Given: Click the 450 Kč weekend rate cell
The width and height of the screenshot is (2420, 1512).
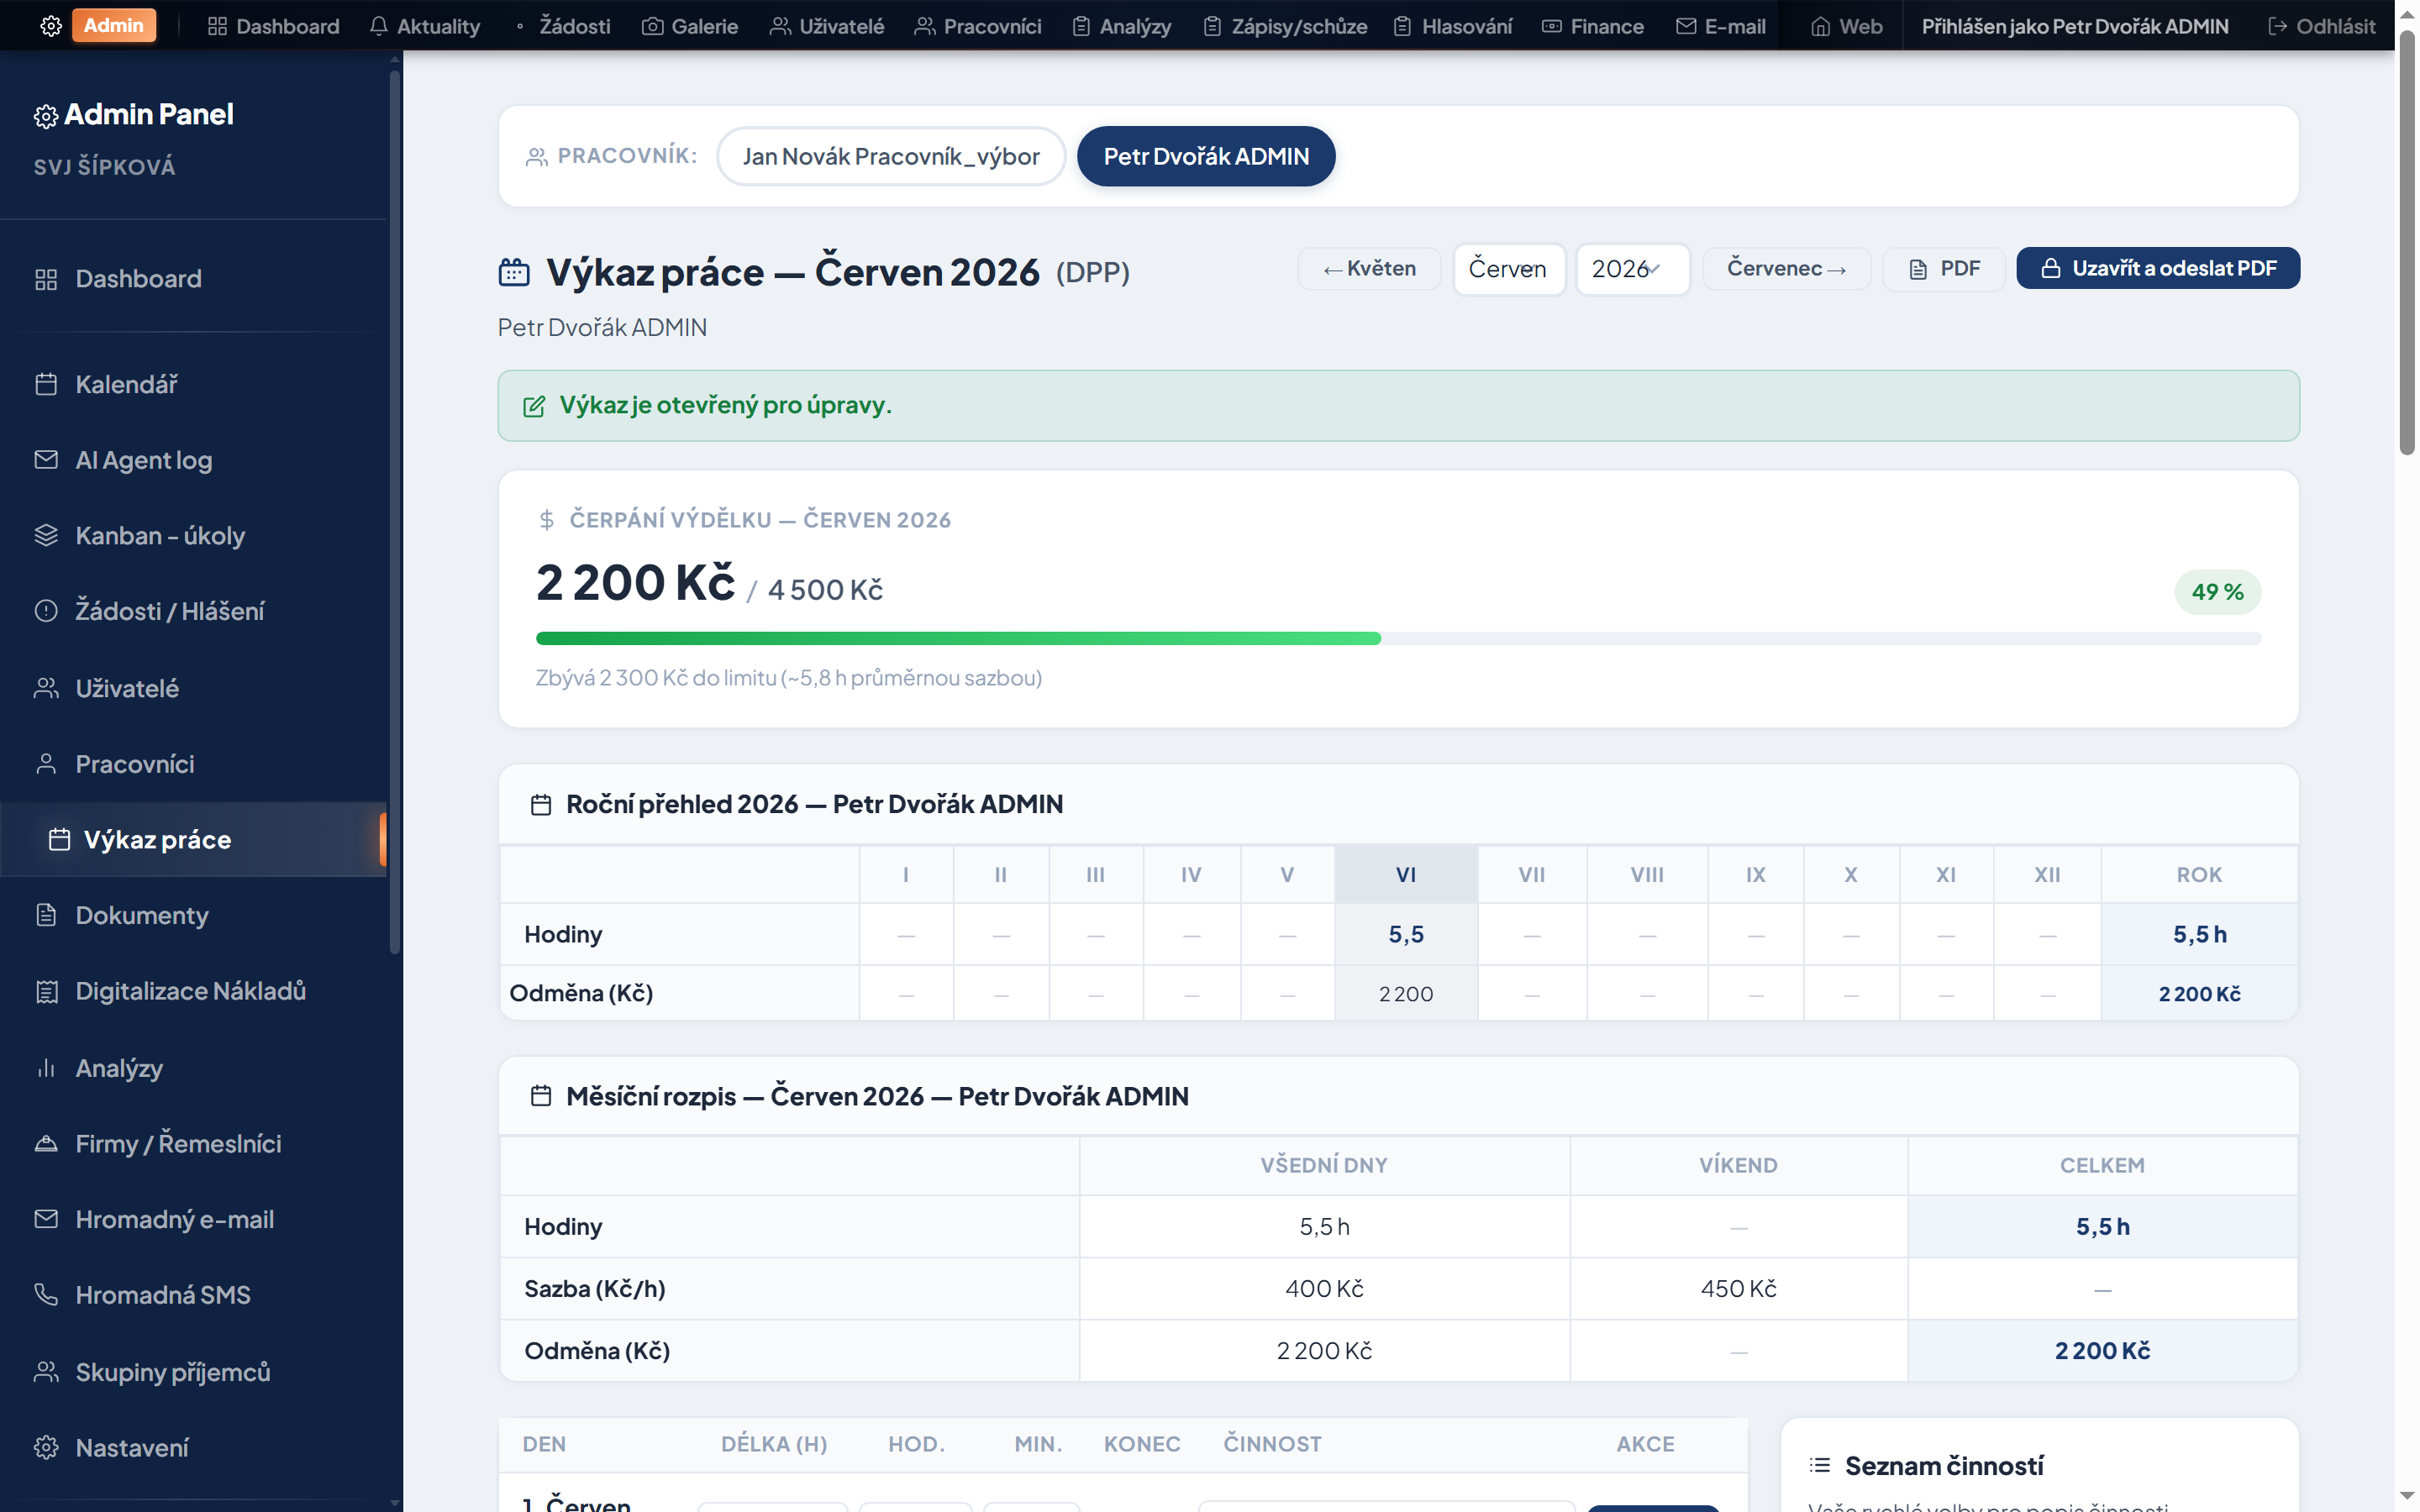Looking at the screenshot, I should (x=1738, y=1289).
